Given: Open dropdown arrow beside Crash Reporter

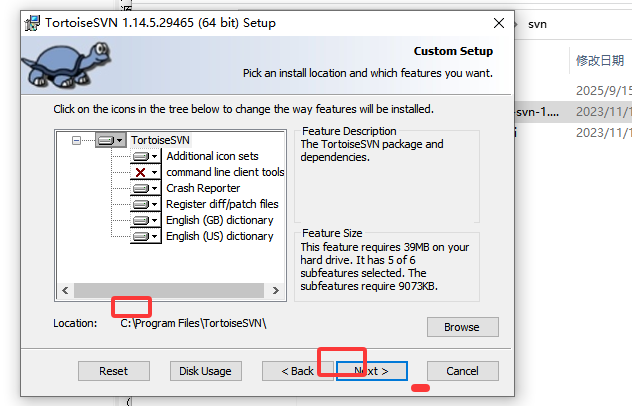Looking at the screenshot, I should [154, 188].
